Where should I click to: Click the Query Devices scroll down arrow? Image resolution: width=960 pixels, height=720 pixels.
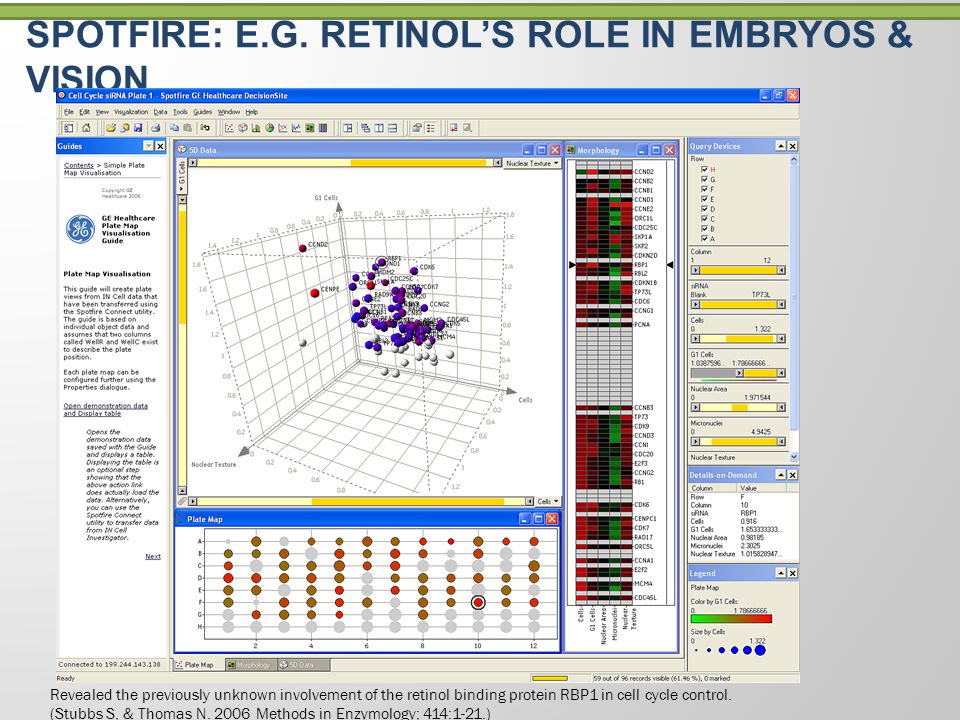[x=794, y=457]
